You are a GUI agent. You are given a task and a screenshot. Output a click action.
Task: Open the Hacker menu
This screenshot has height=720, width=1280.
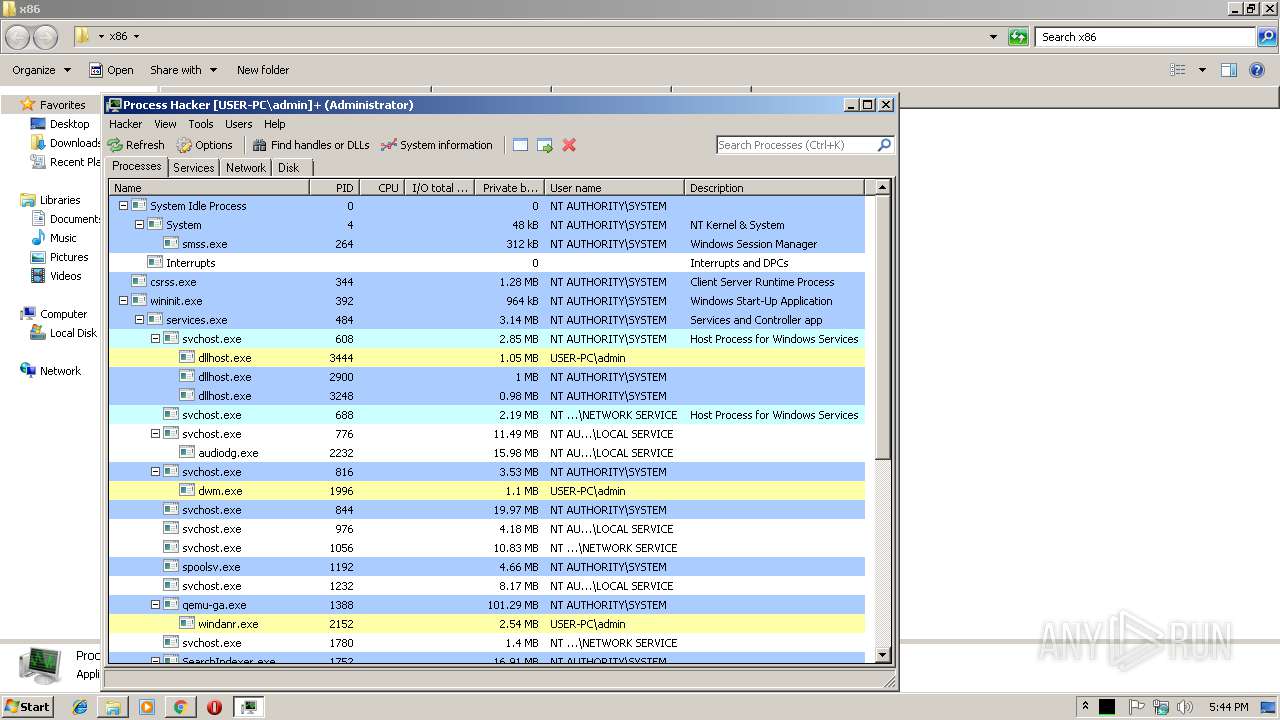(125, 124)
